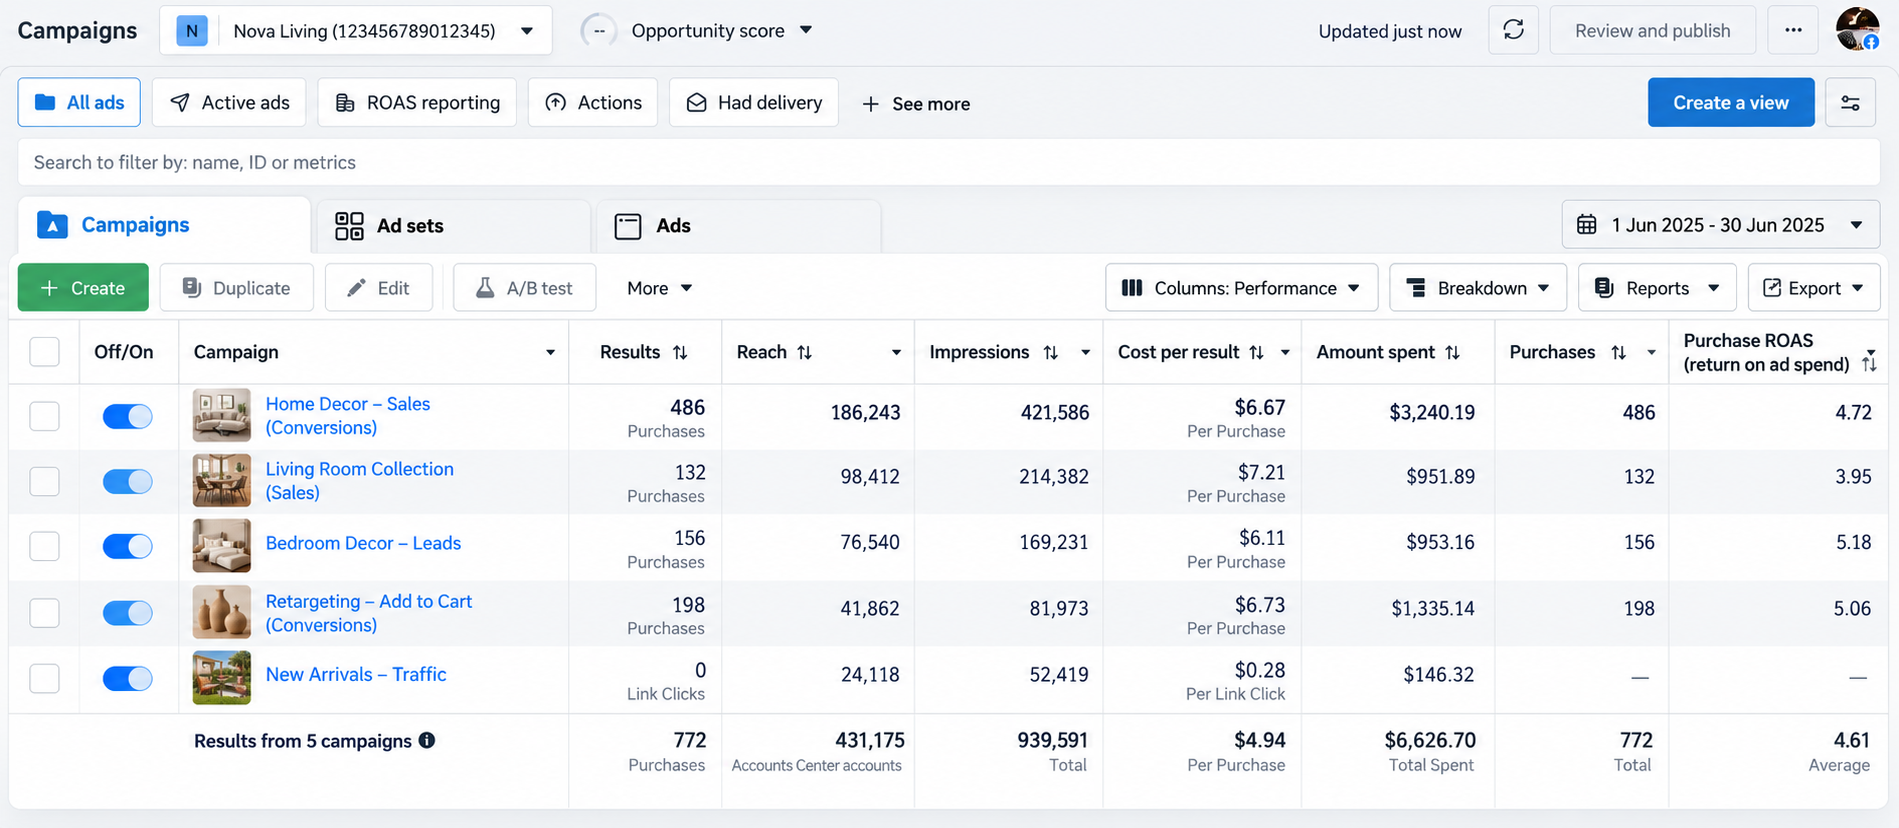Click the green Create button
Viewport: 1899px width, 828px height.
coord(83,288)
